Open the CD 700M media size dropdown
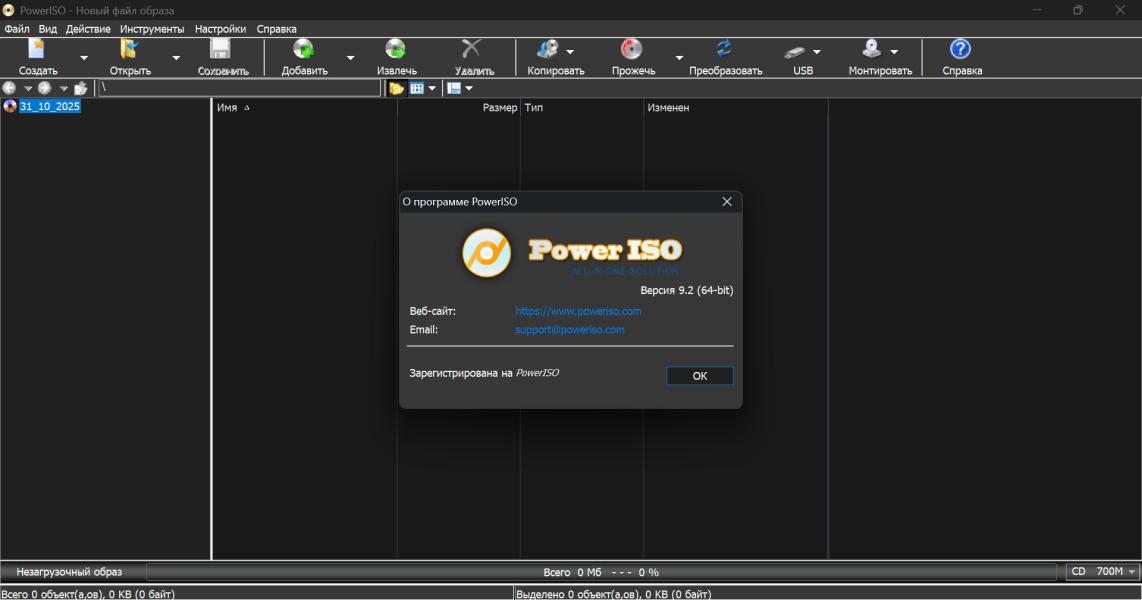 [1132, 572]
